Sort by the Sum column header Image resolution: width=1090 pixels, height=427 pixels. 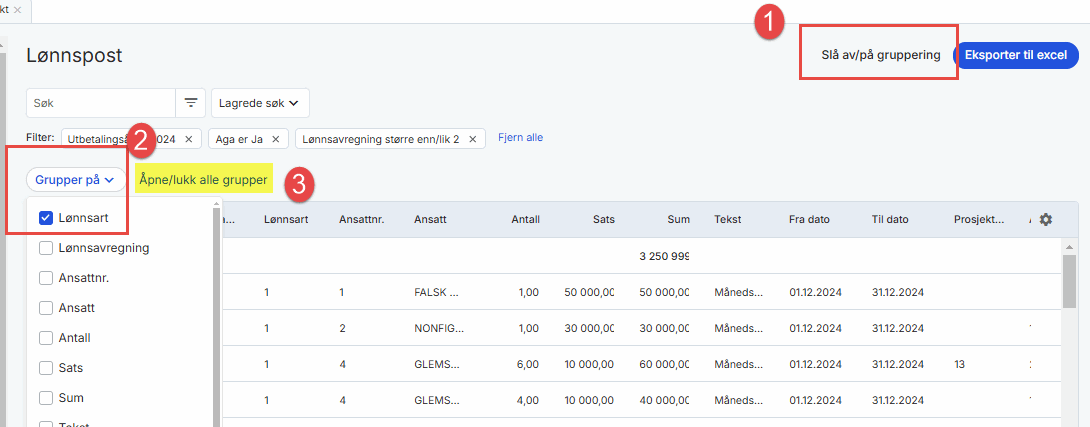pos(678,219)
